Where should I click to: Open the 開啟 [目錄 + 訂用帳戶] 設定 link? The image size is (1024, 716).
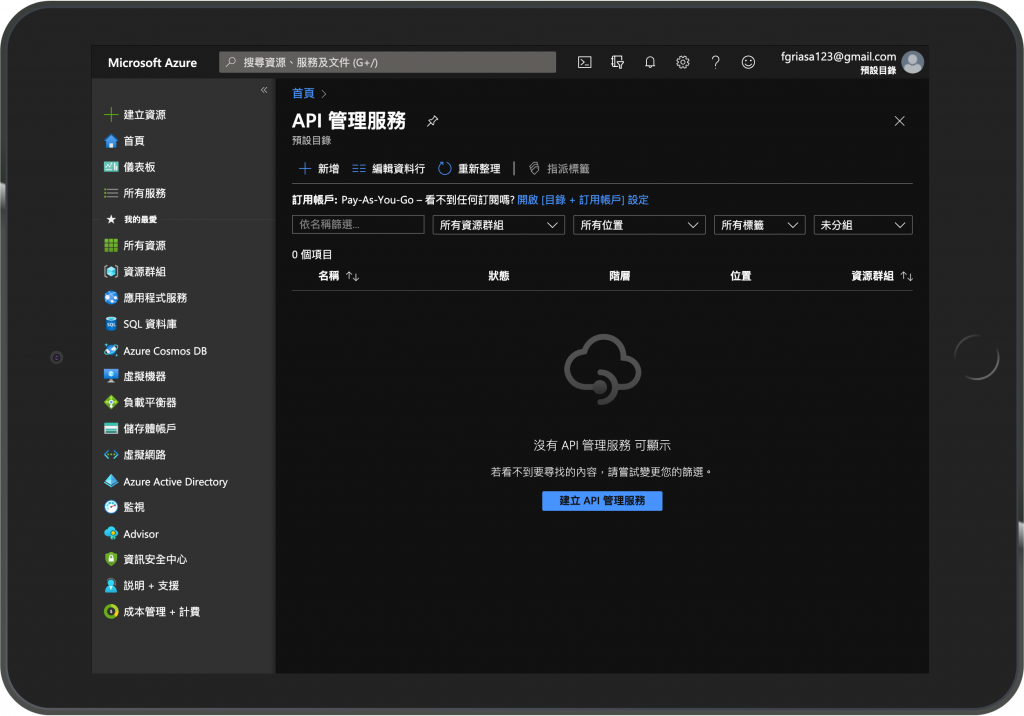pos(583,200)
